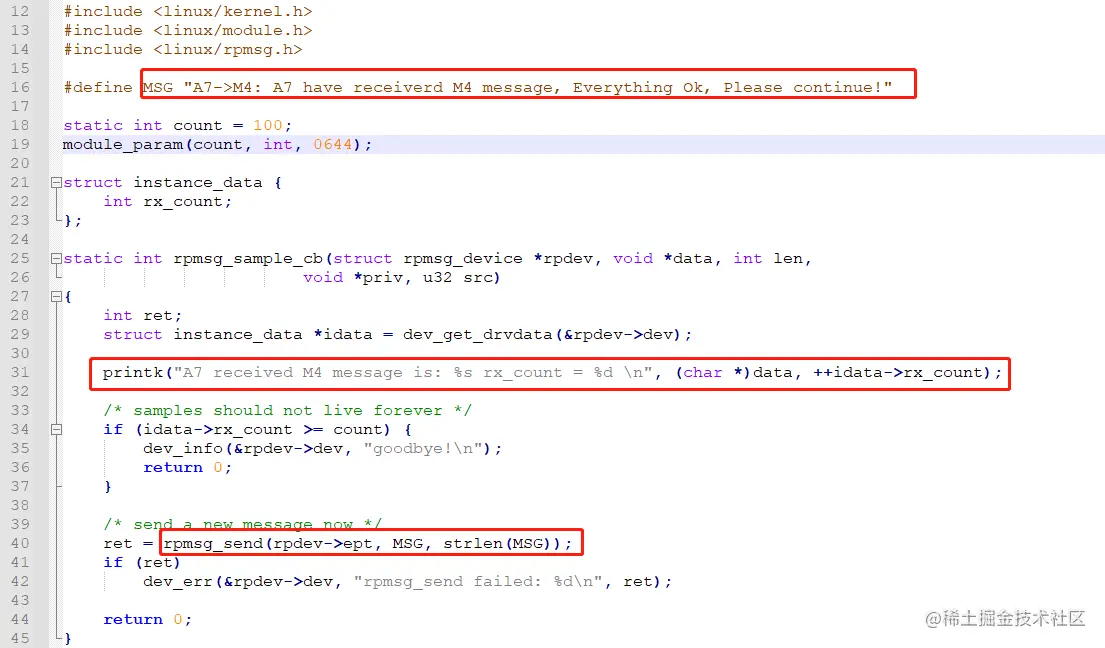The image size is (1105, 648).
Task: Click the string "rpmsg_send failed: %d\n"
Action: click(x=478, y=582)
